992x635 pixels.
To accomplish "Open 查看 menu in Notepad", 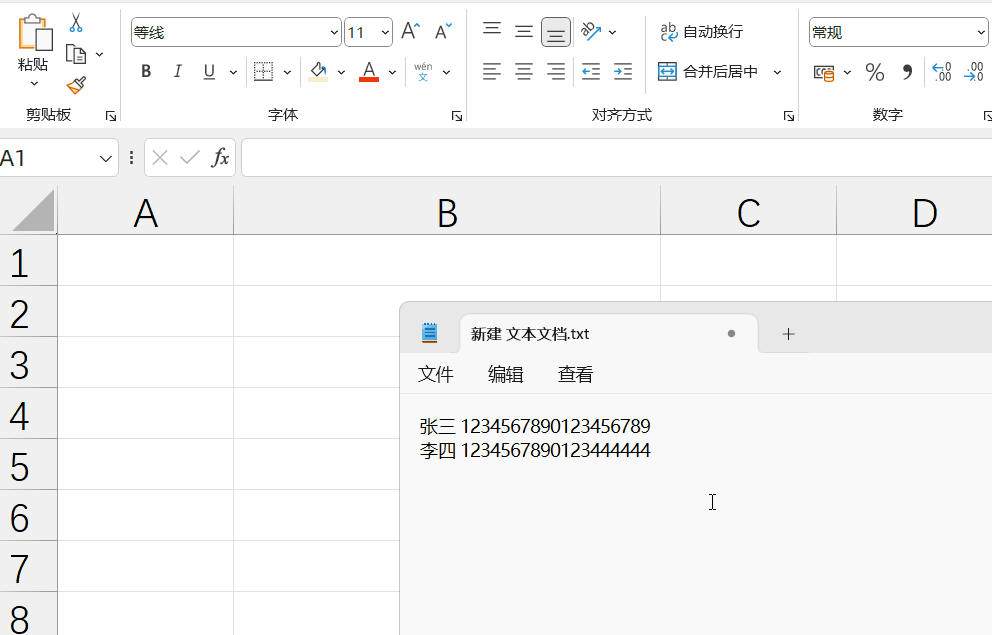I will coord(575,374).
